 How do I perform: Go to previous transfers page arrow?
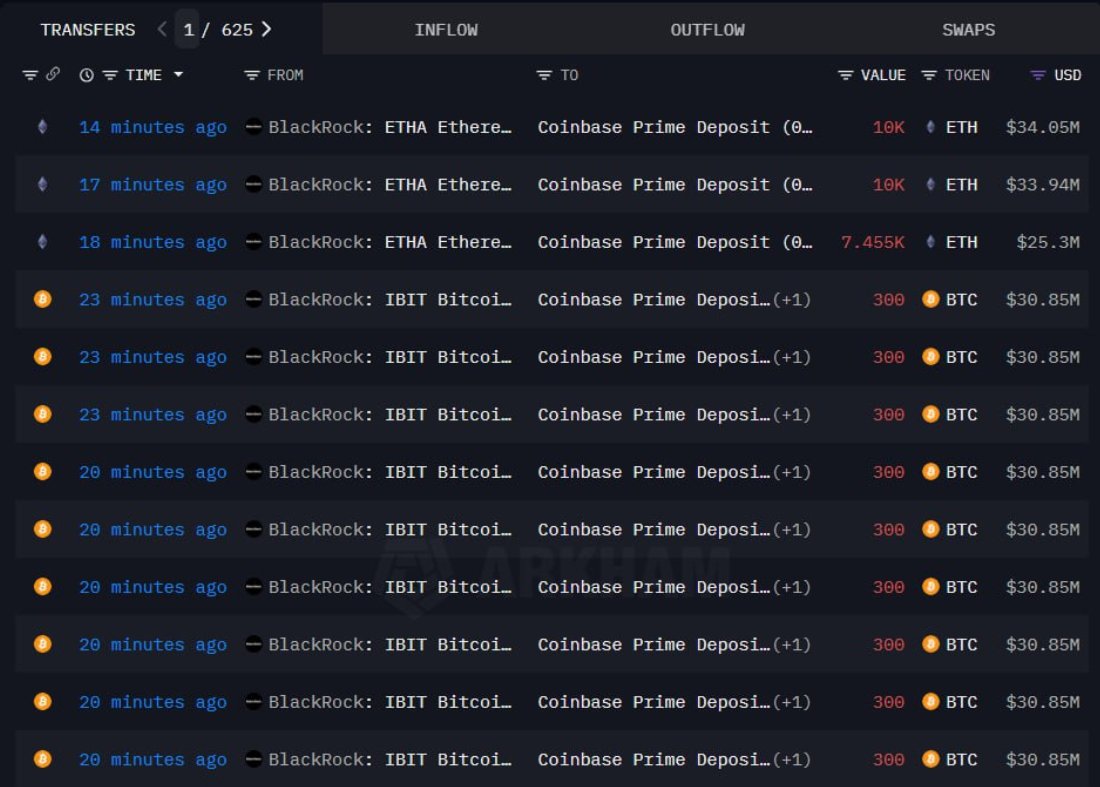[x=162, y=29]
